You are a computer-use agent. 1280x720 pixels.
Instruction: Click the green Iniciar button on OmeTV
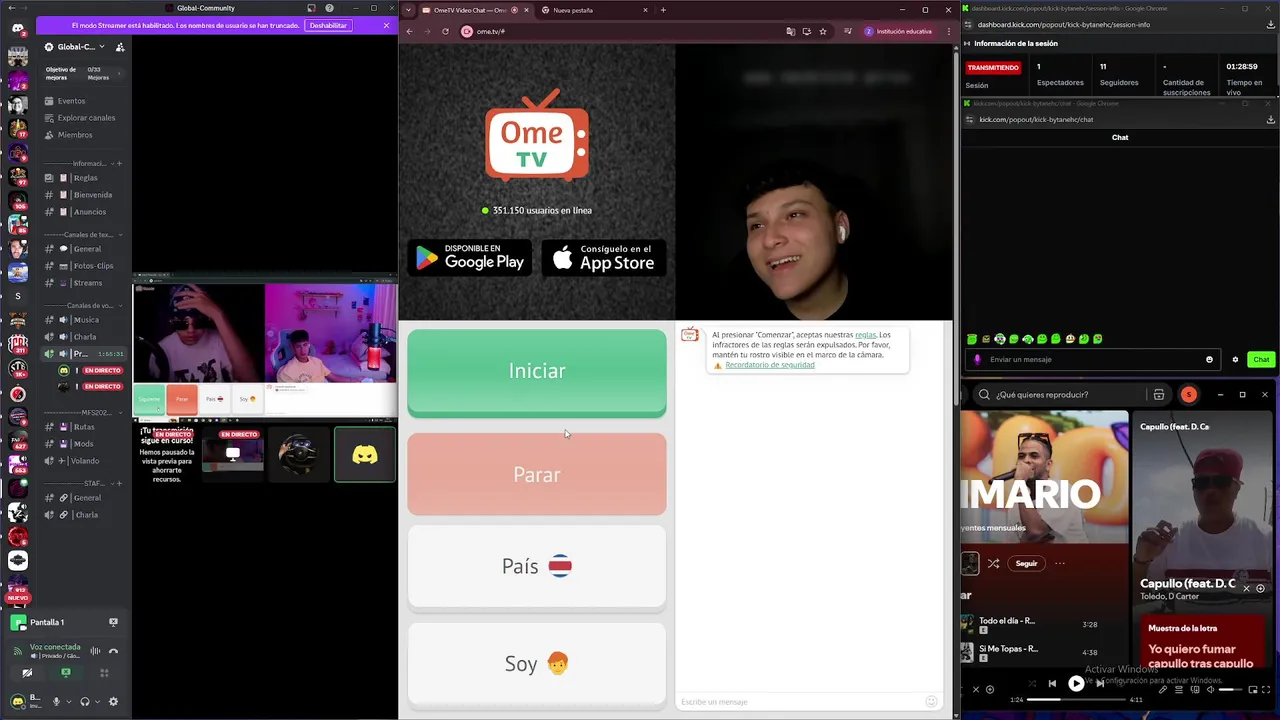coord(537,371)
